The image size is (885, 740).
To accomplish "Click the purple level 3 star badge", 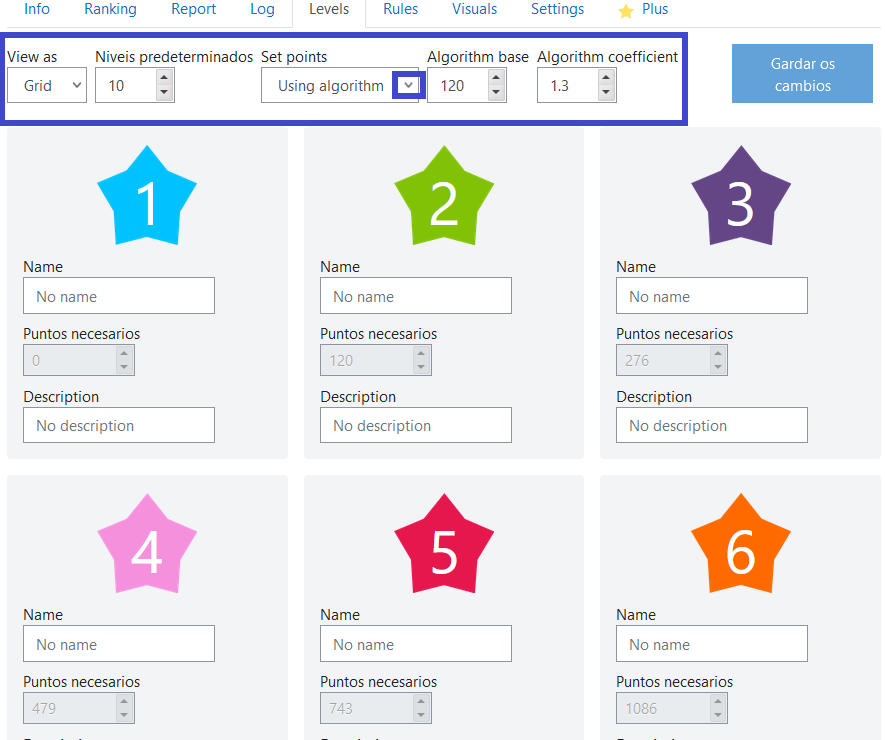I will (x=740, y=198).
